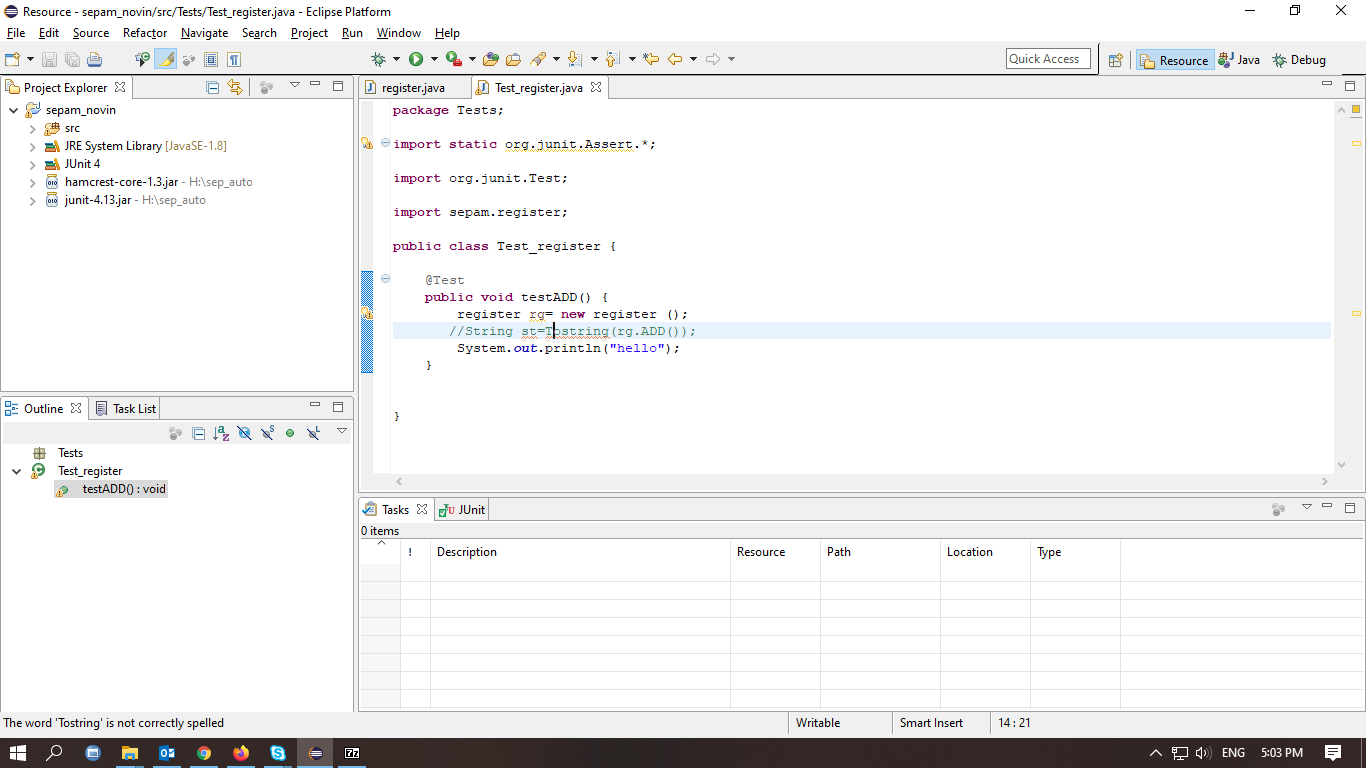Click the Back navigation arrow icon

674,59
